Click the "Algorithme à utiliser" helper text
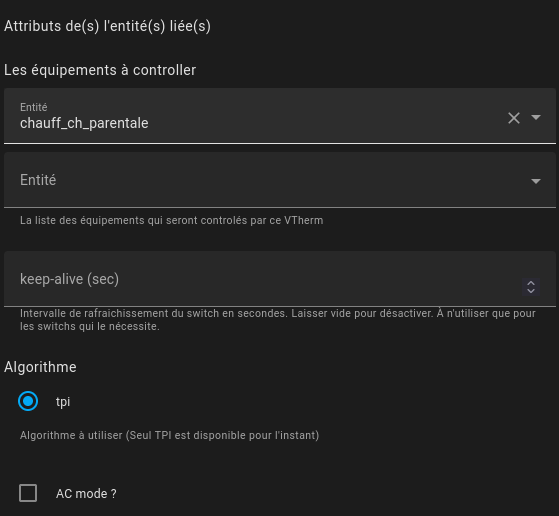The height and width of the screenshot is (516, 559). tap(169, 435)
